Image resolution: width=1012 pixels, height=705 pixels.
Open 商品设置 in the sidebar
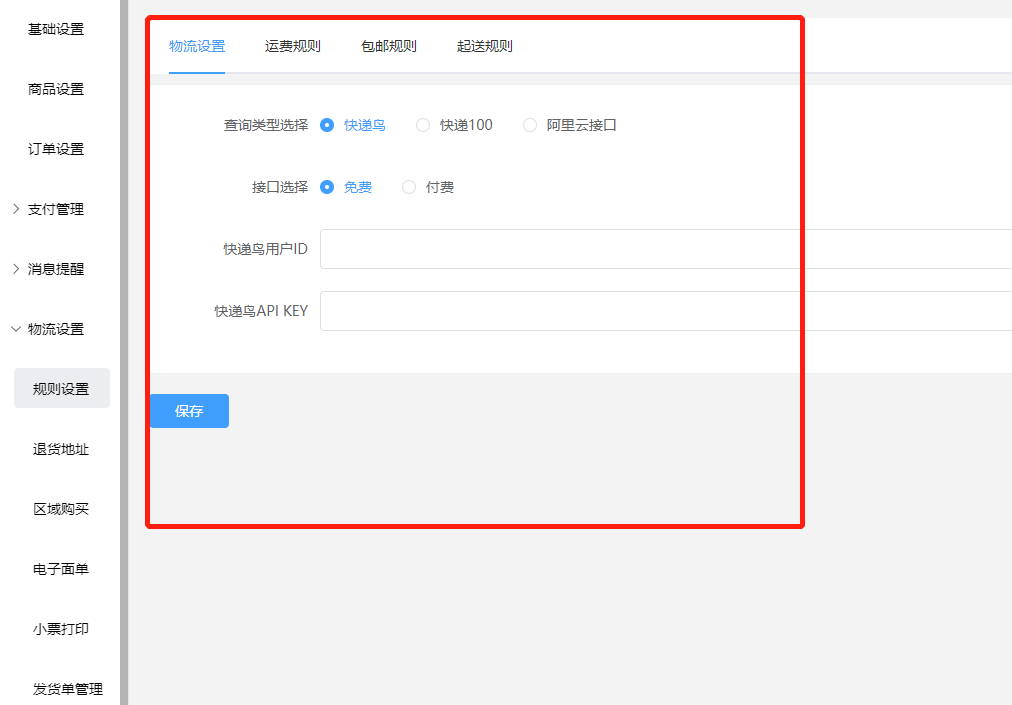(56, 89)
